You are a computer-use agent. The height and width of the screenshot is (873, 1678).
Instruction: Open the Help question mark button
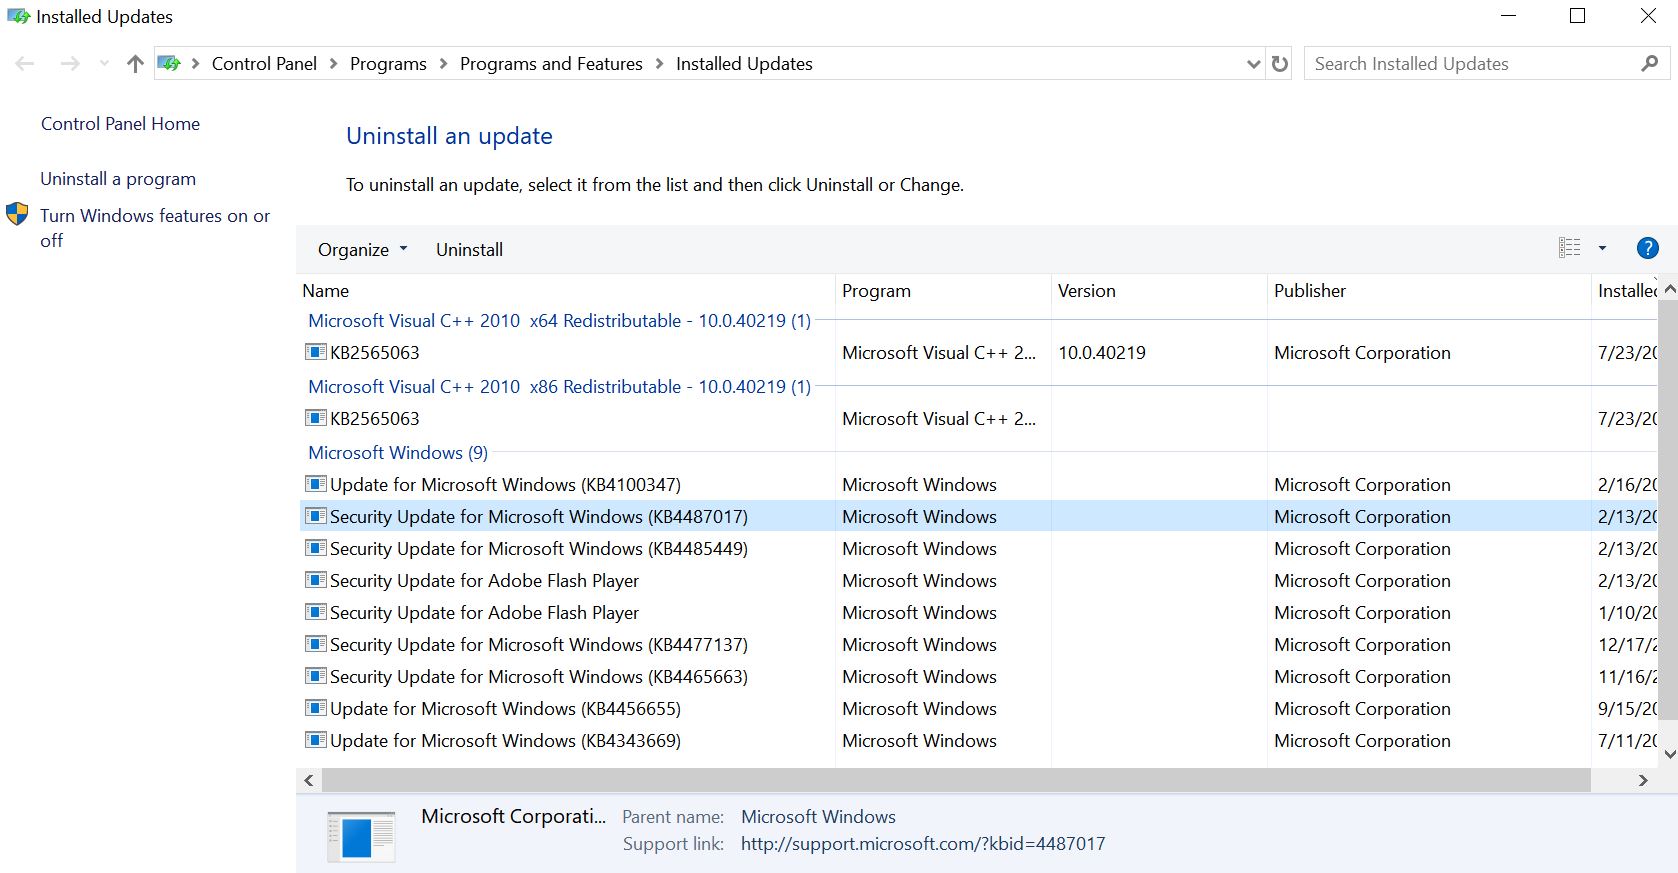[1648, 248]
